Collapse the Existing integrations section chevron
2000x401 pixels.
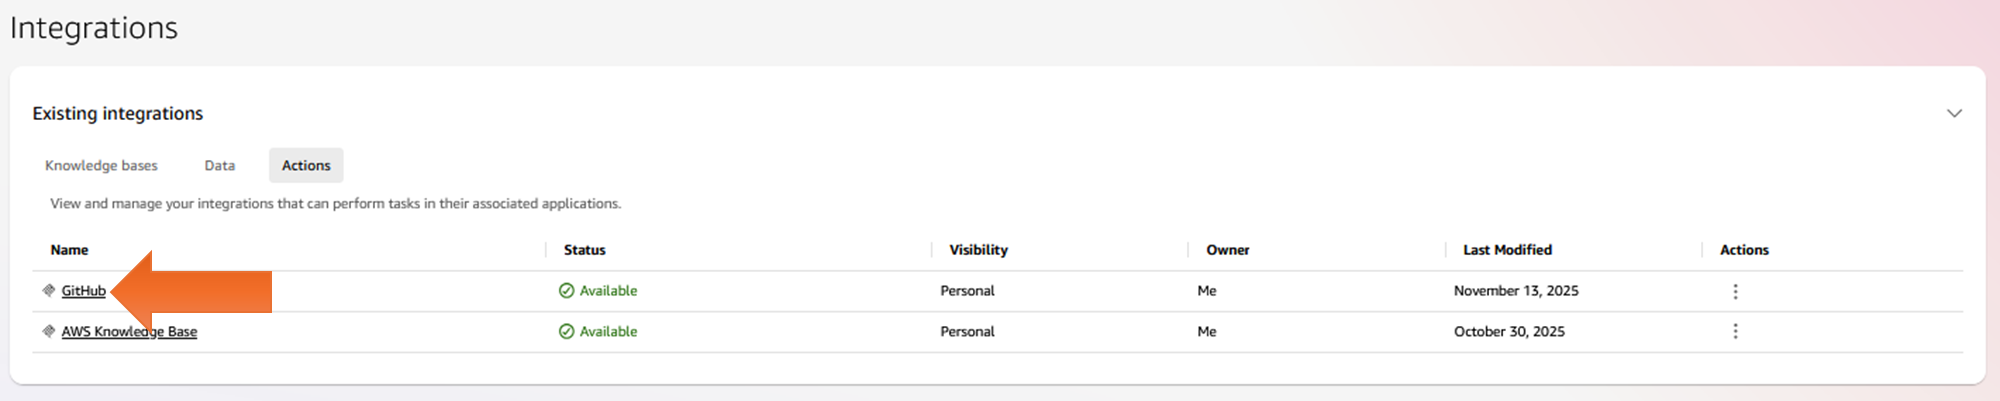pyautogui.click(x=1954, y=113)
